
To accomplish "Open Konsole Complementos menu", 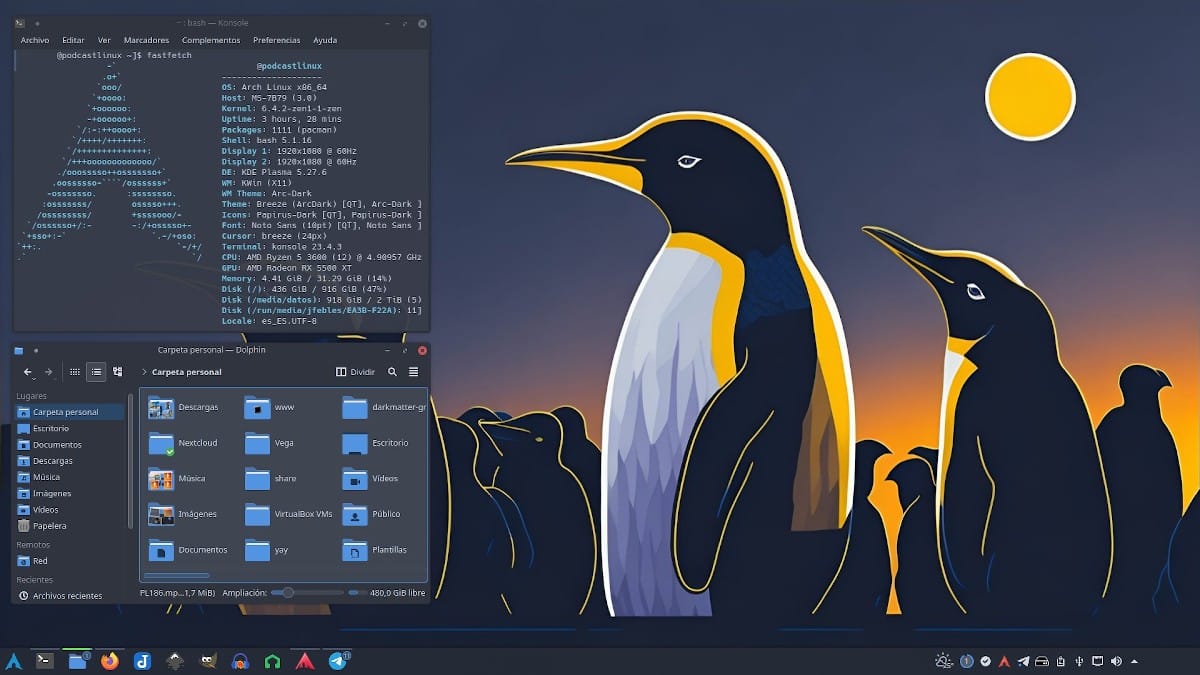I will 211,40.
